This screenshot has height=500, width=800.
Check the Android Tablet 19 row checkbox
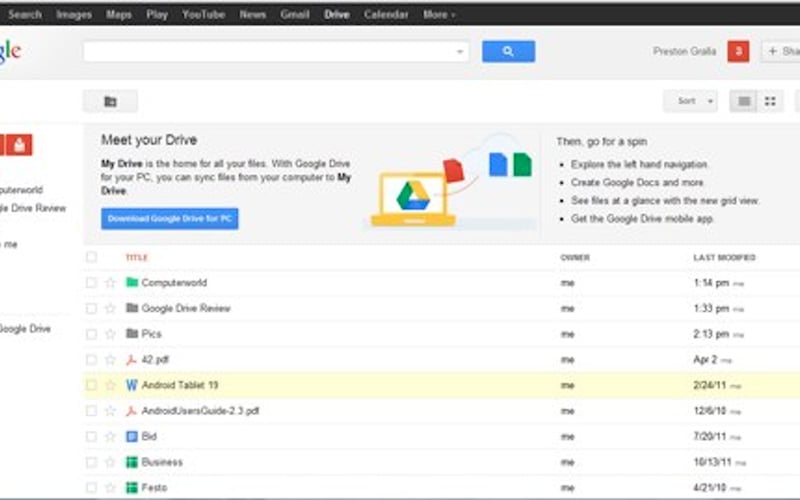[x=91, y=385]
